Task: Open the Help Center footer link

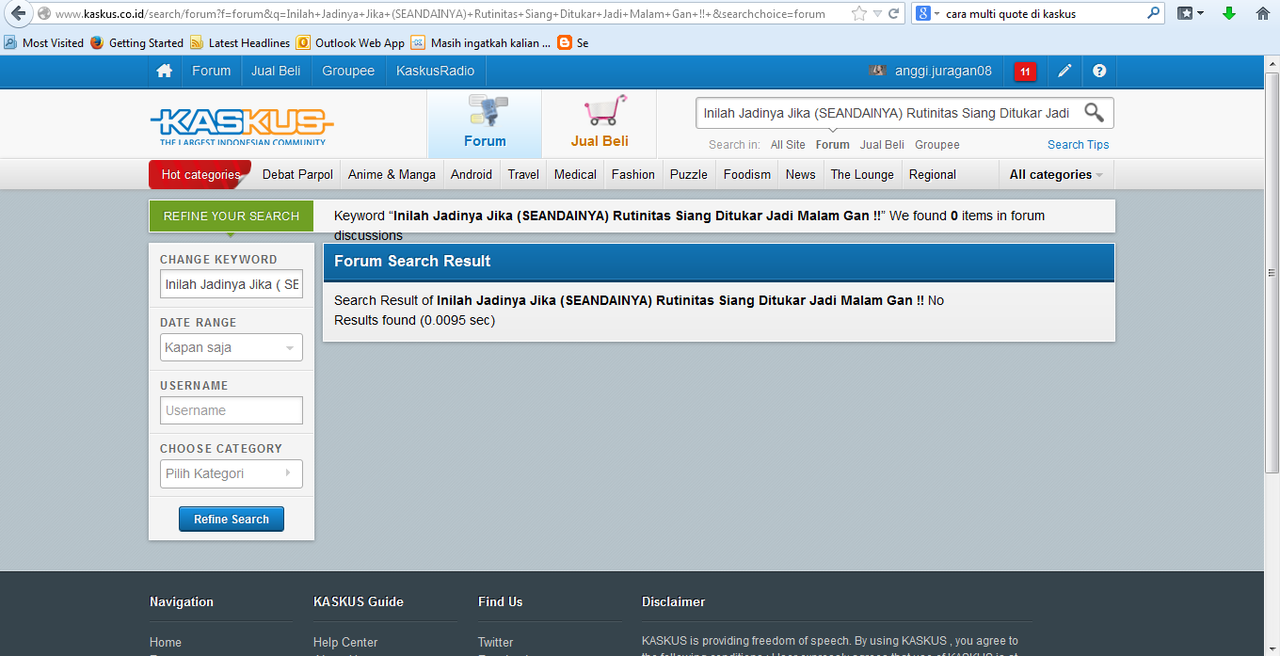Action: click(x=345, y=642)
